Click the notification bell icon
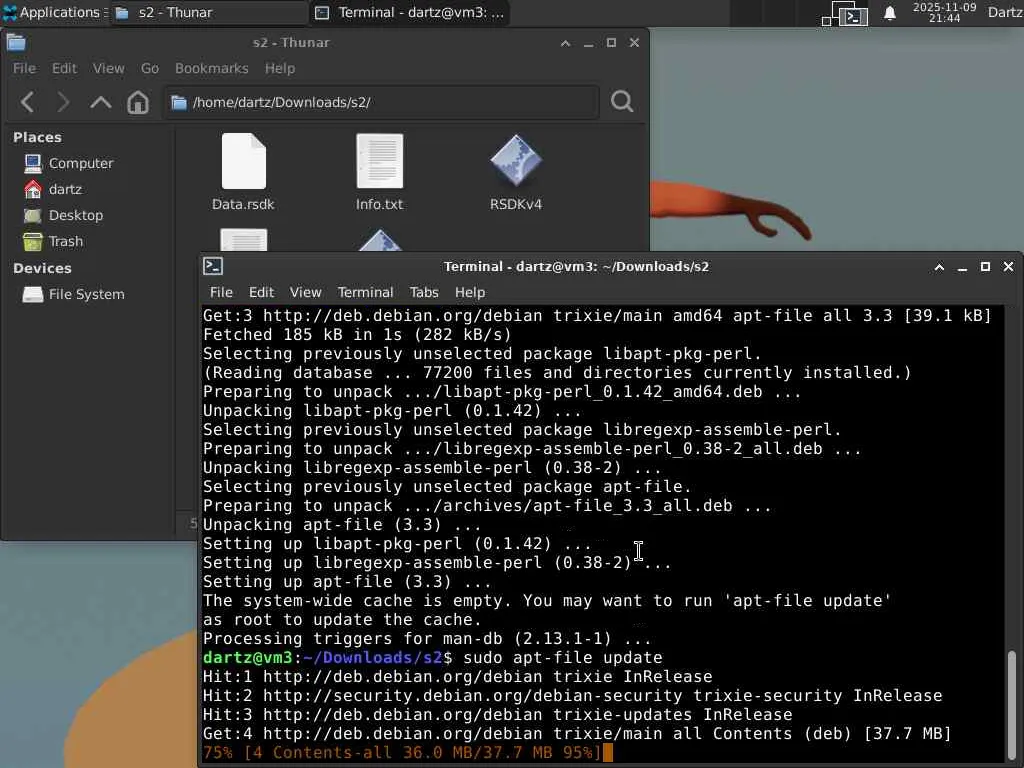1024x768 pixels. pos(889,13)
